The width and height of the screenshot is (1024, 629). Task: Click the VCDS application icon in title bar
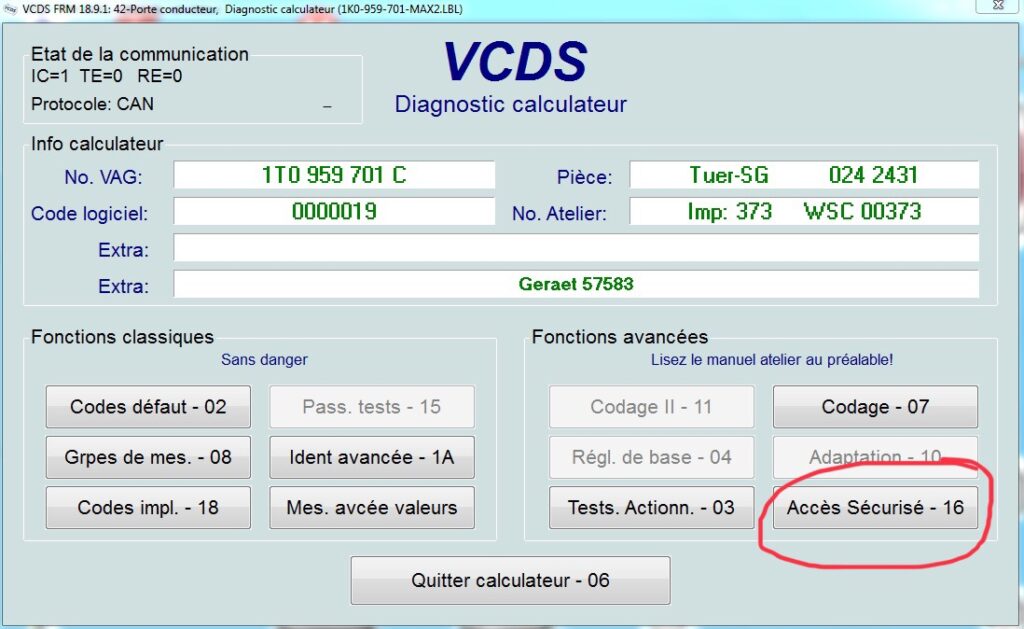click(11, 8)
